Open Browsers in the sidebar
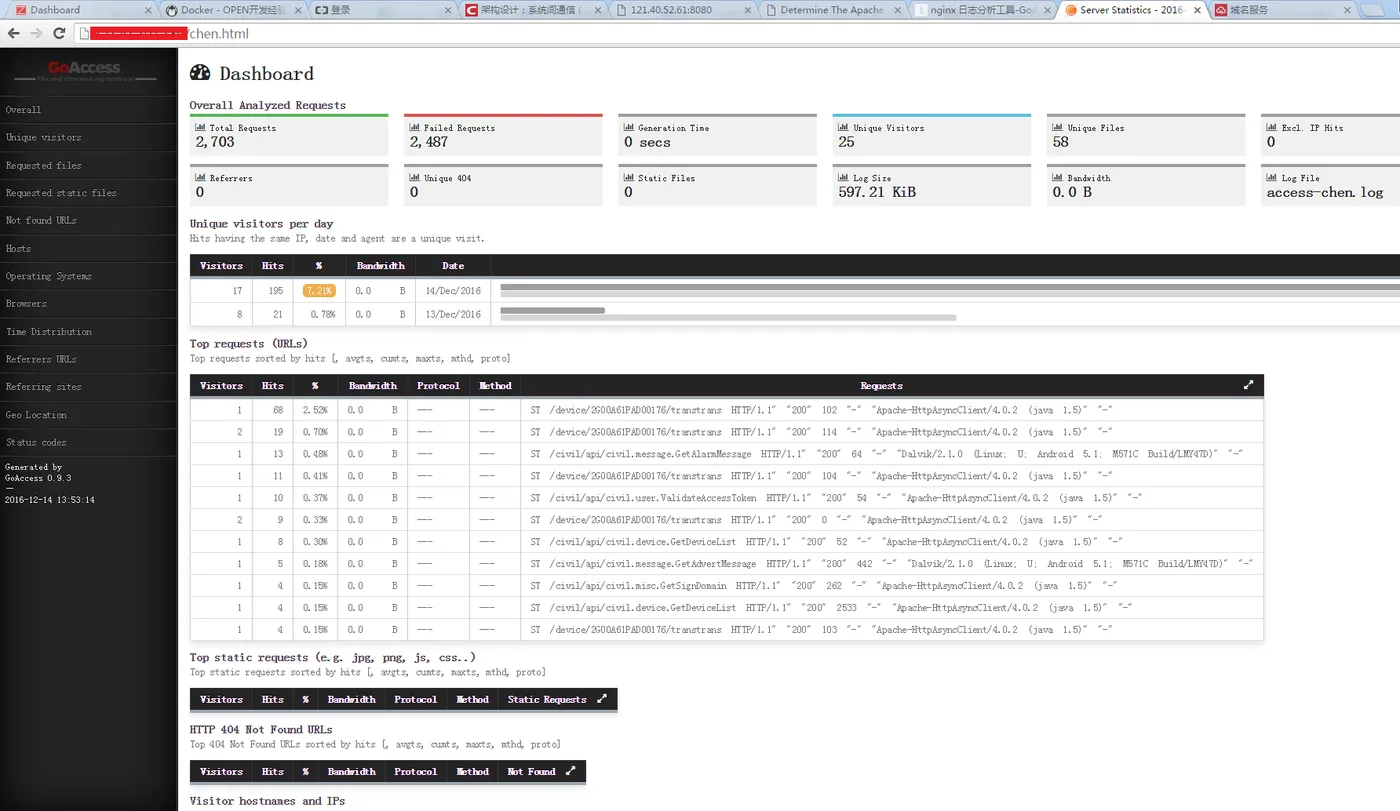 88,304
